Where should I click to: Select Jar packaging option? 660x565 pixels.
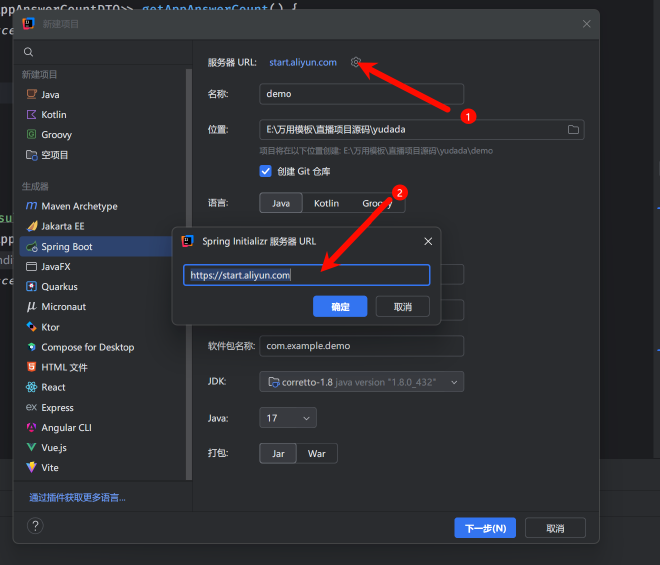point(278,453)
